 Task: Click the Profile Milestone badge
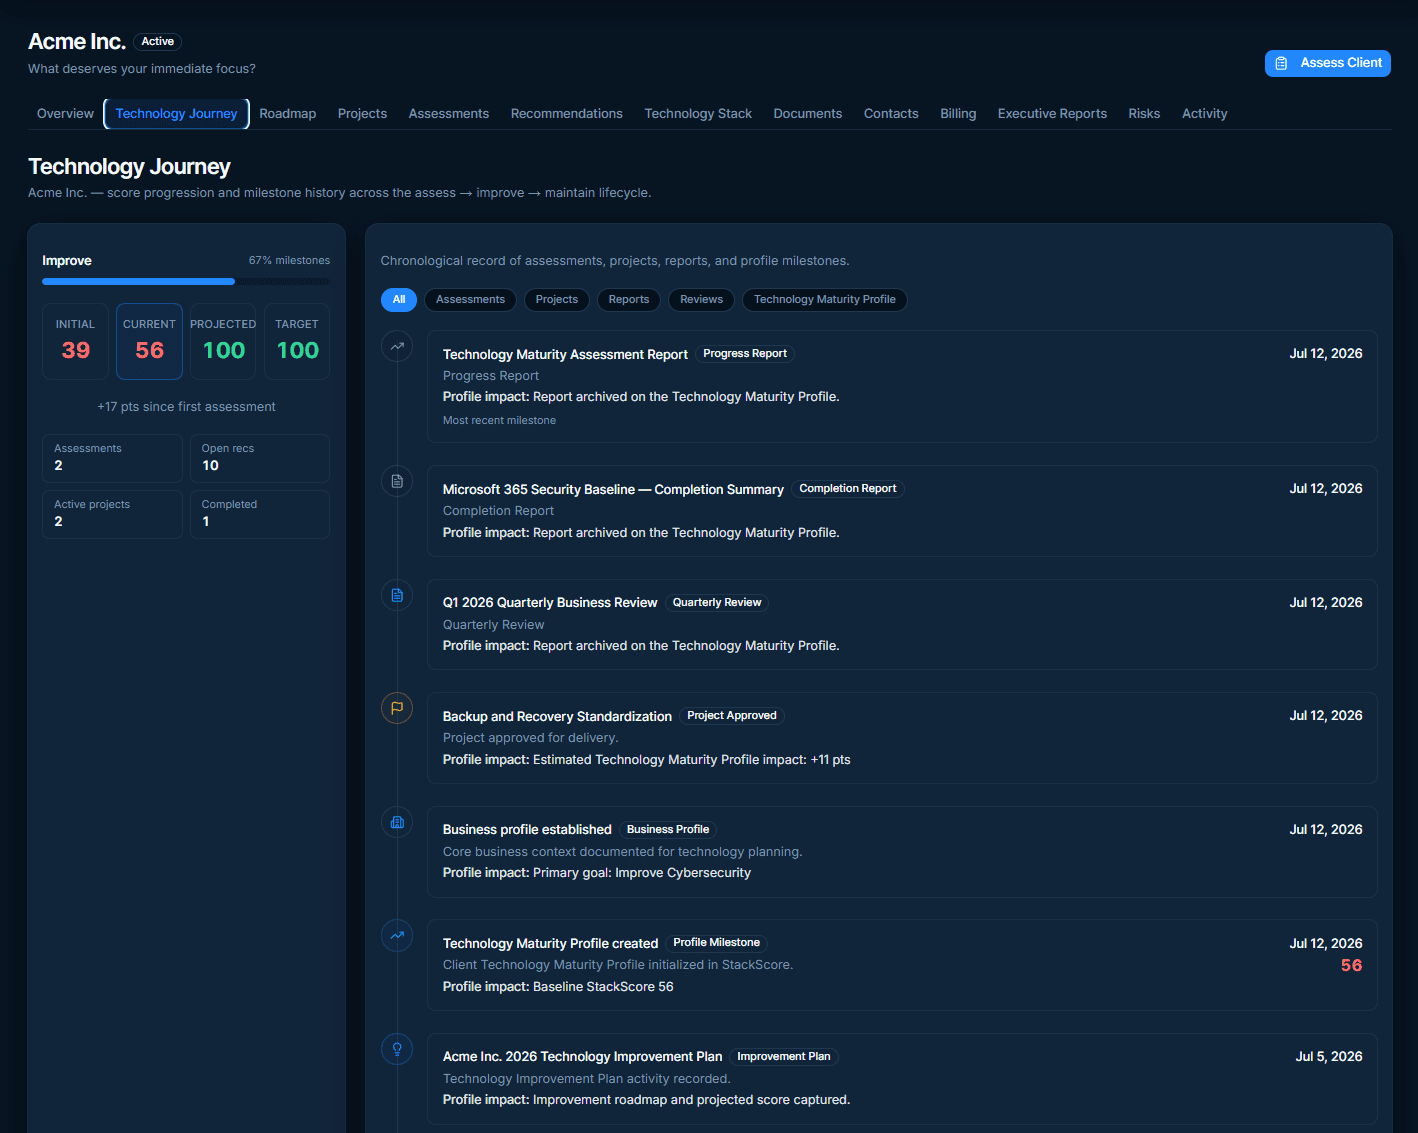716,943
